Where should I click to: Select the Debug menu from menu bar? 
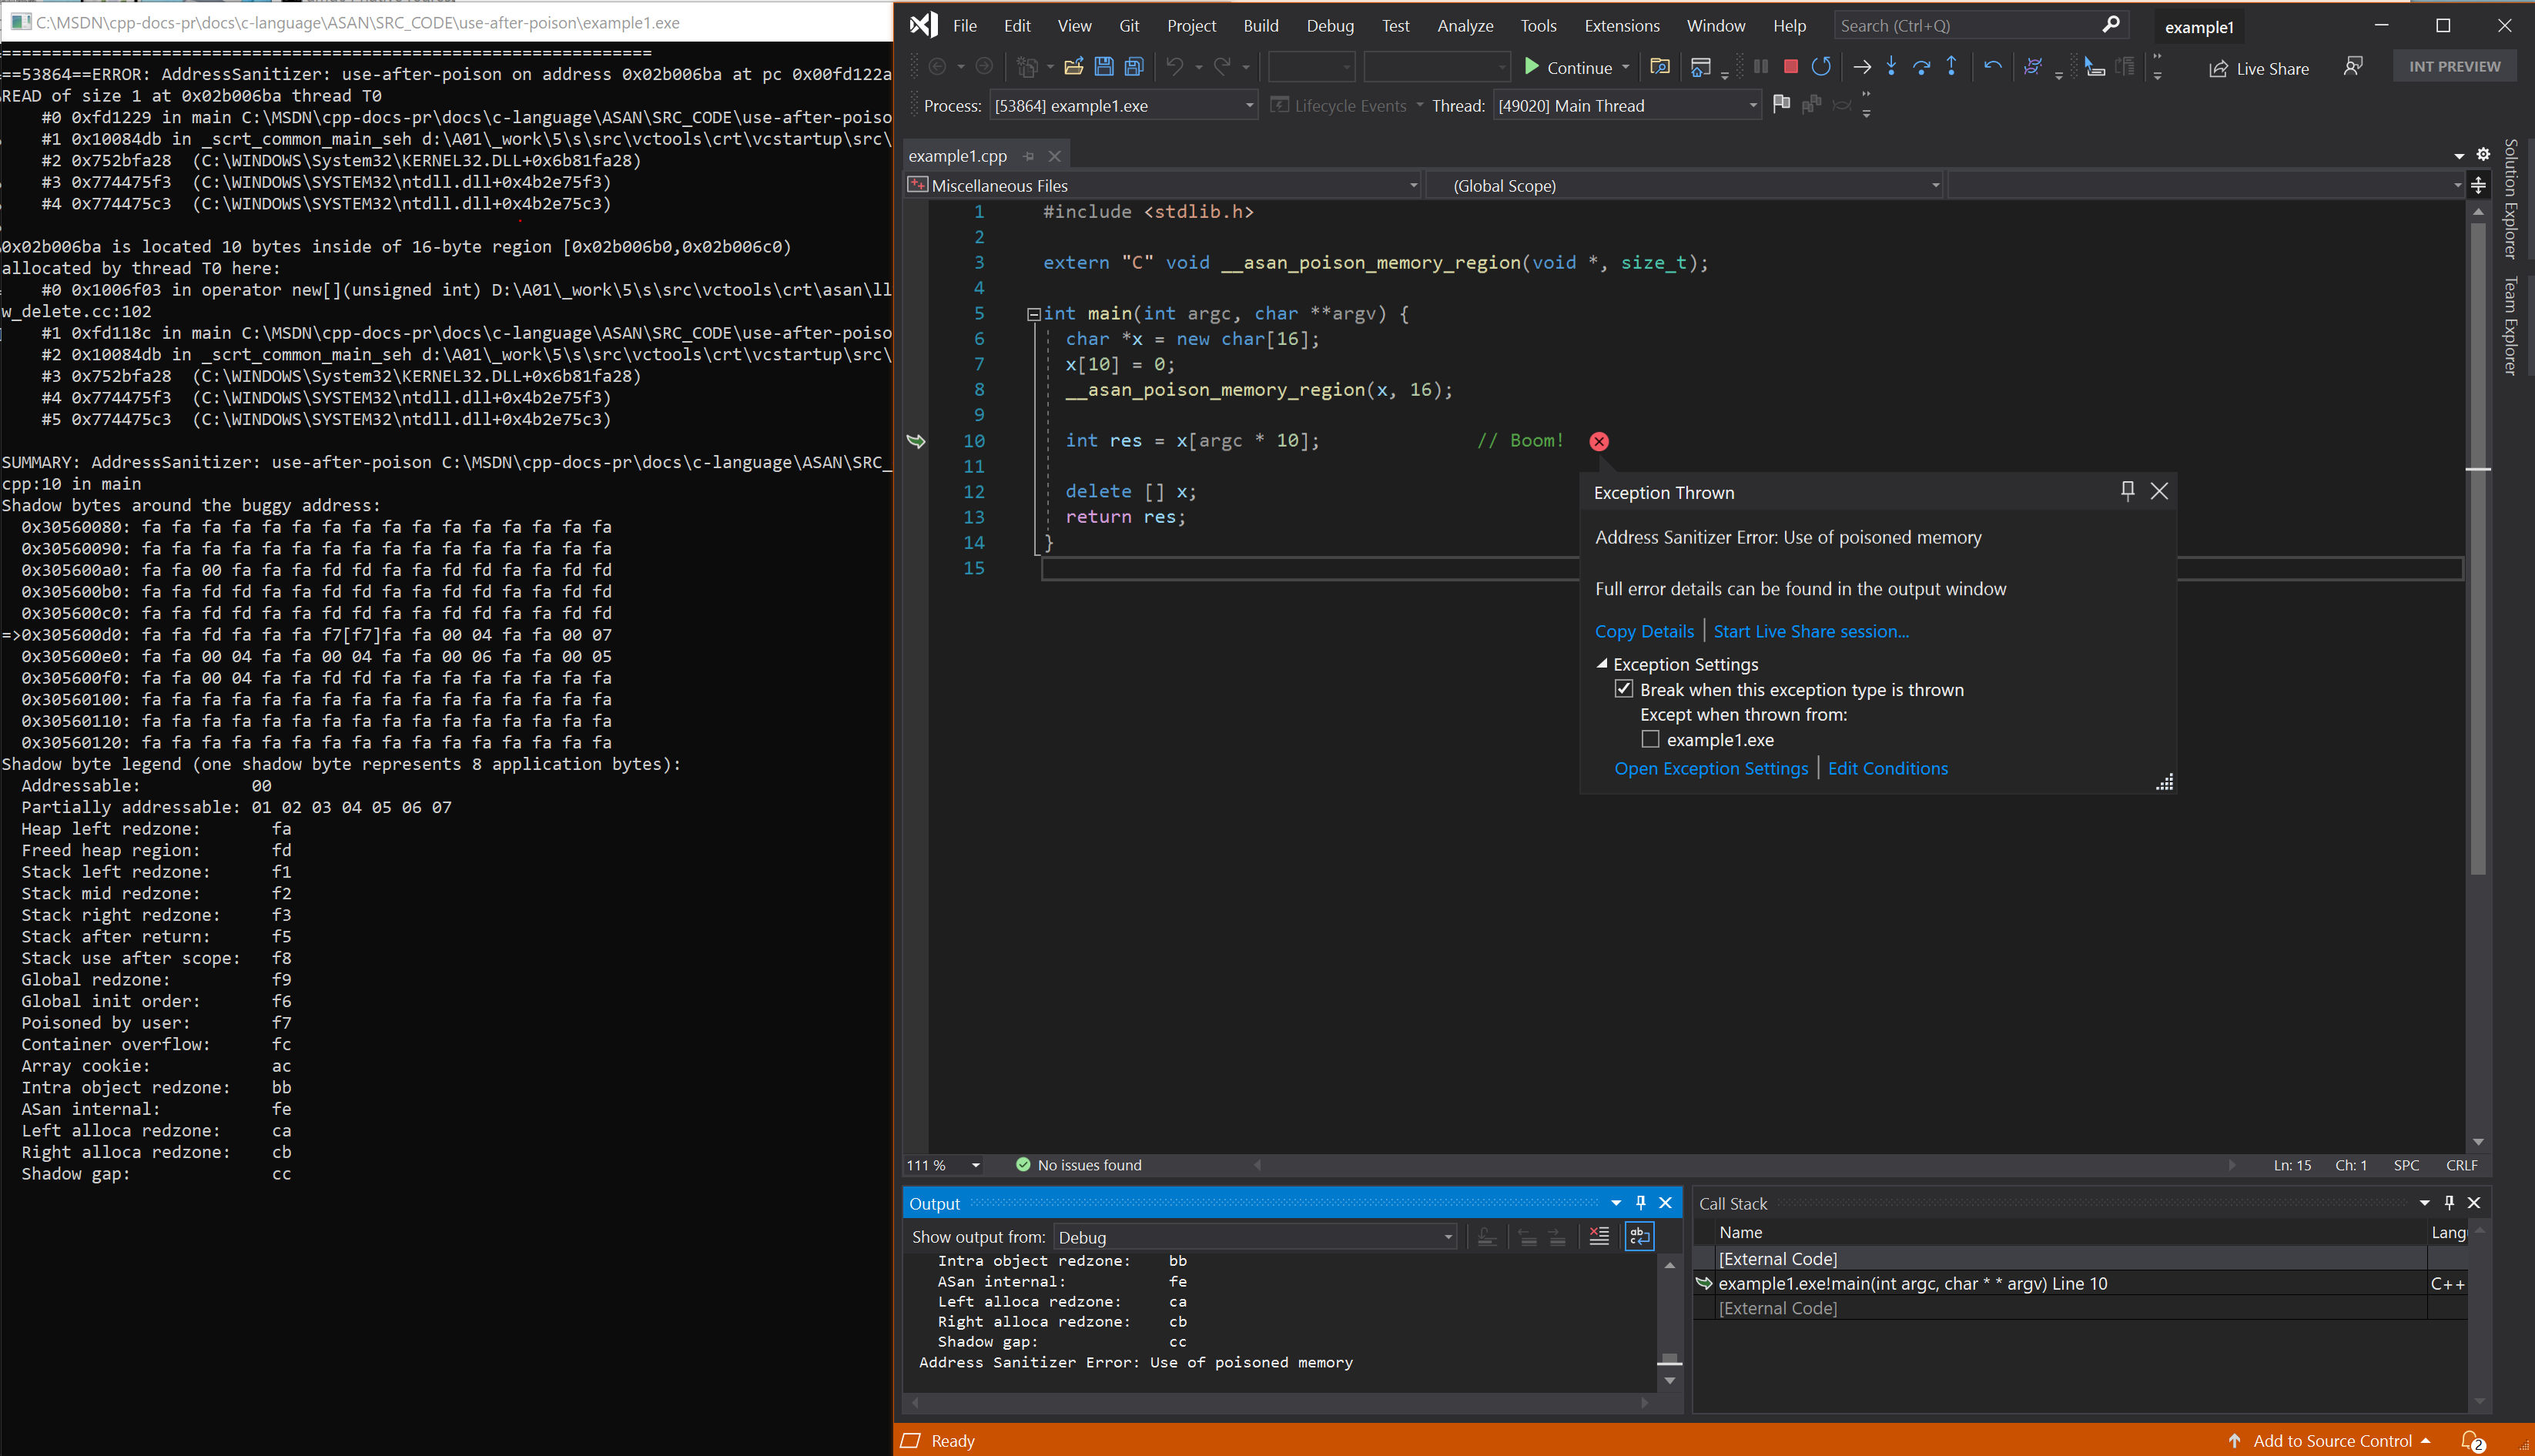(1330, 25)
